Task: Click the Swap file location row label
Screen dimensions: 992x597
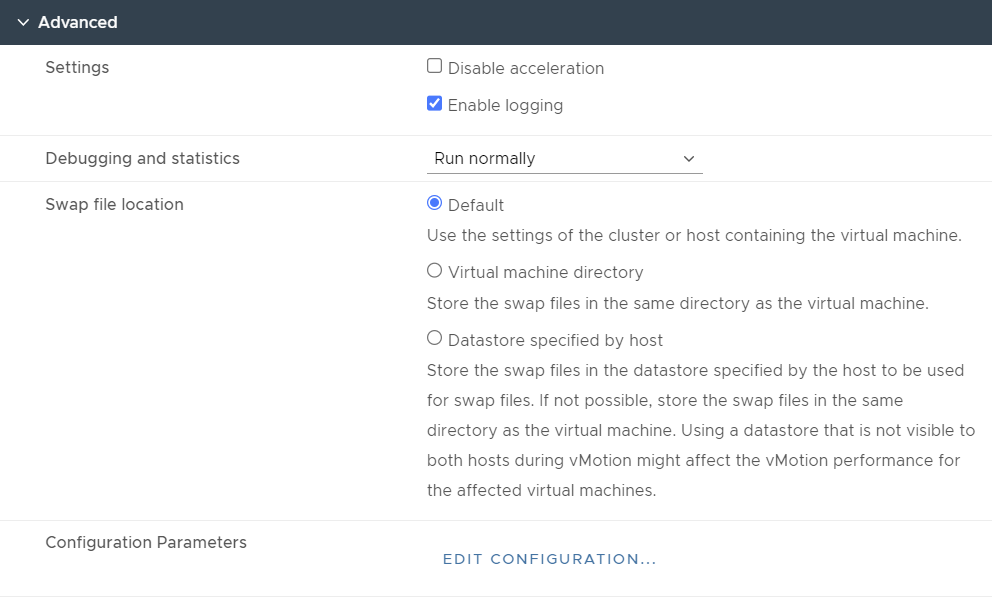Action: [x=115, y=204]
